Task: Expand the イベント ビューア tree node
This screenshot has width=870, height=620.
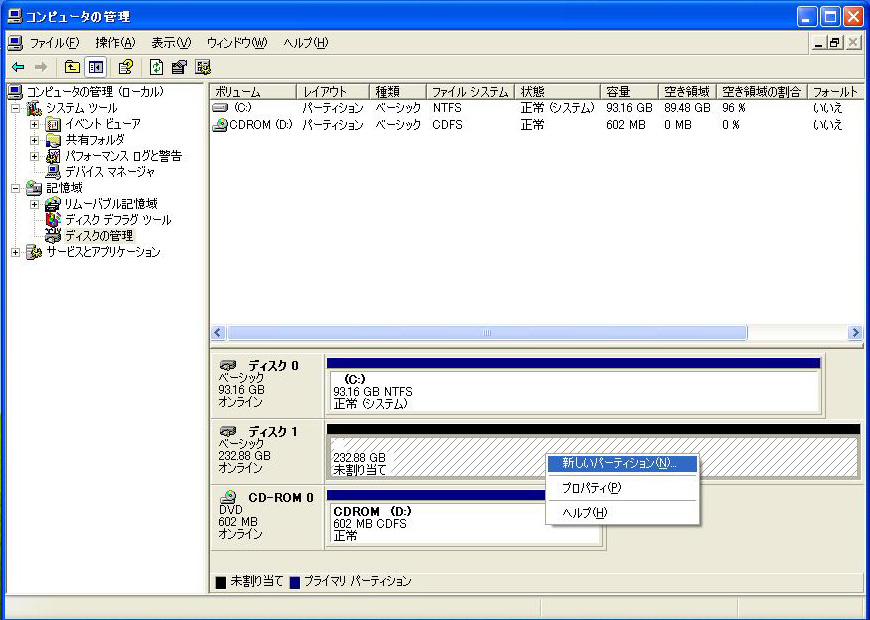Action: click(35, 124)
